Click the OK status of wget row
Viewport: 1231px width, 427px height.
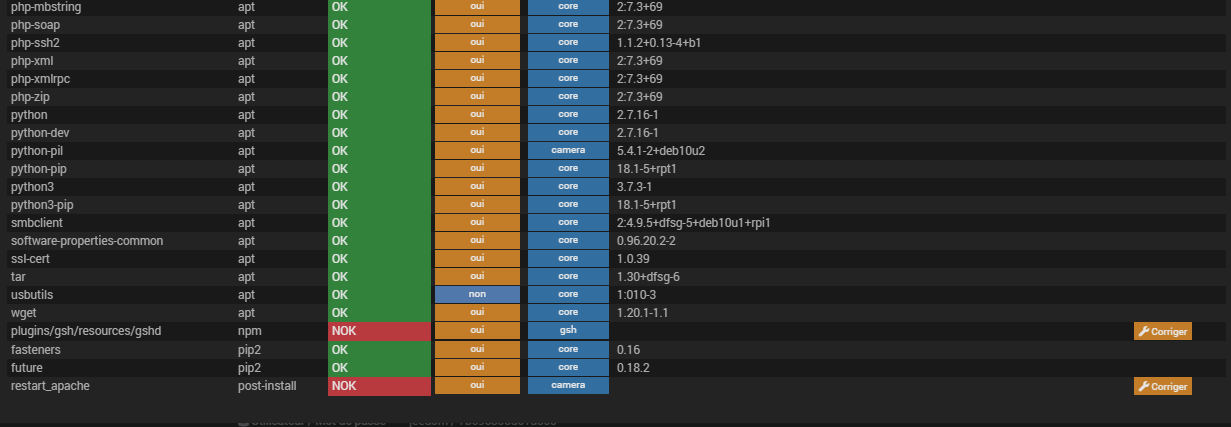coord(379,312)
